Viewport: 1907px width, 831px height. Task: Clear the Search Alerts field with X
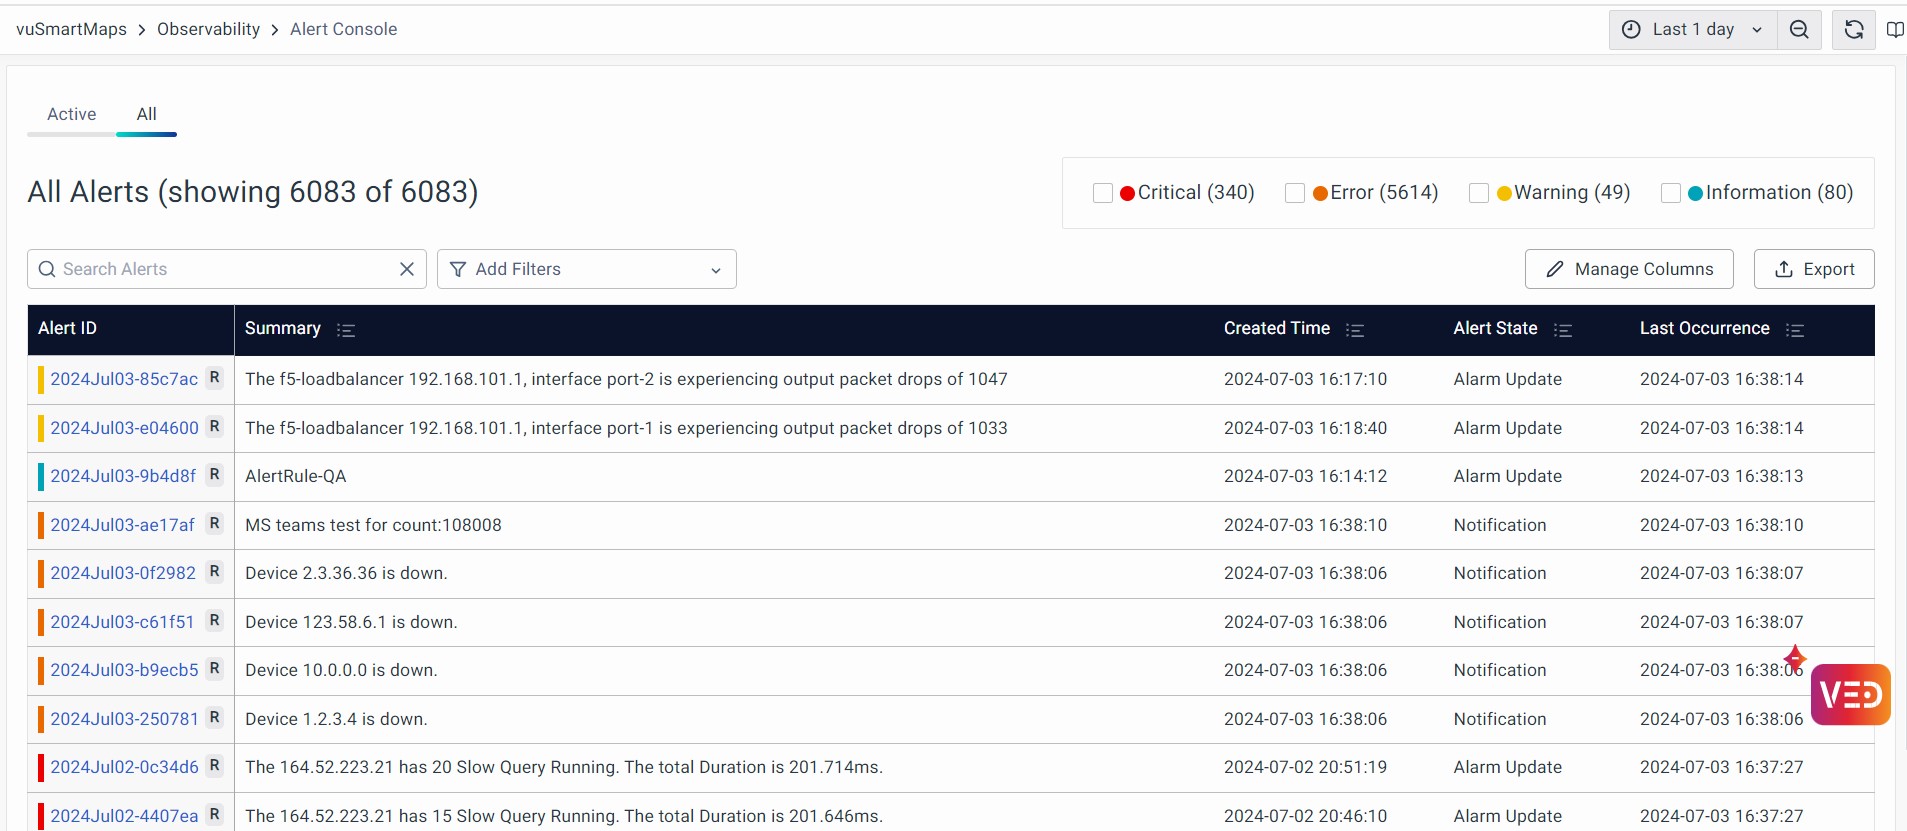click(407, 269)
